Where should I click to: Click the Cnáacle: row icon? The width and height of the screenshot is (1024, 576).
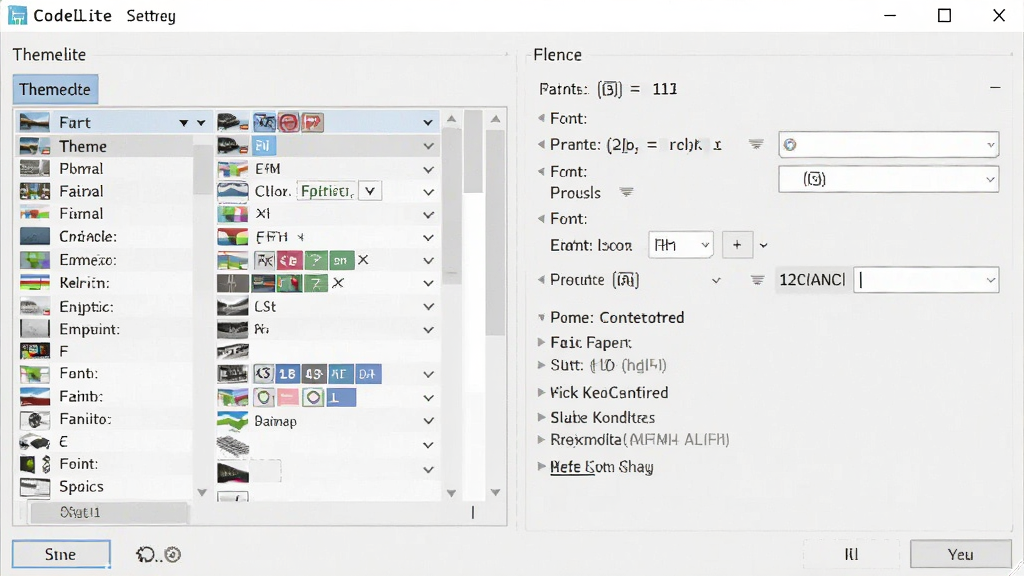click(35, 236)
